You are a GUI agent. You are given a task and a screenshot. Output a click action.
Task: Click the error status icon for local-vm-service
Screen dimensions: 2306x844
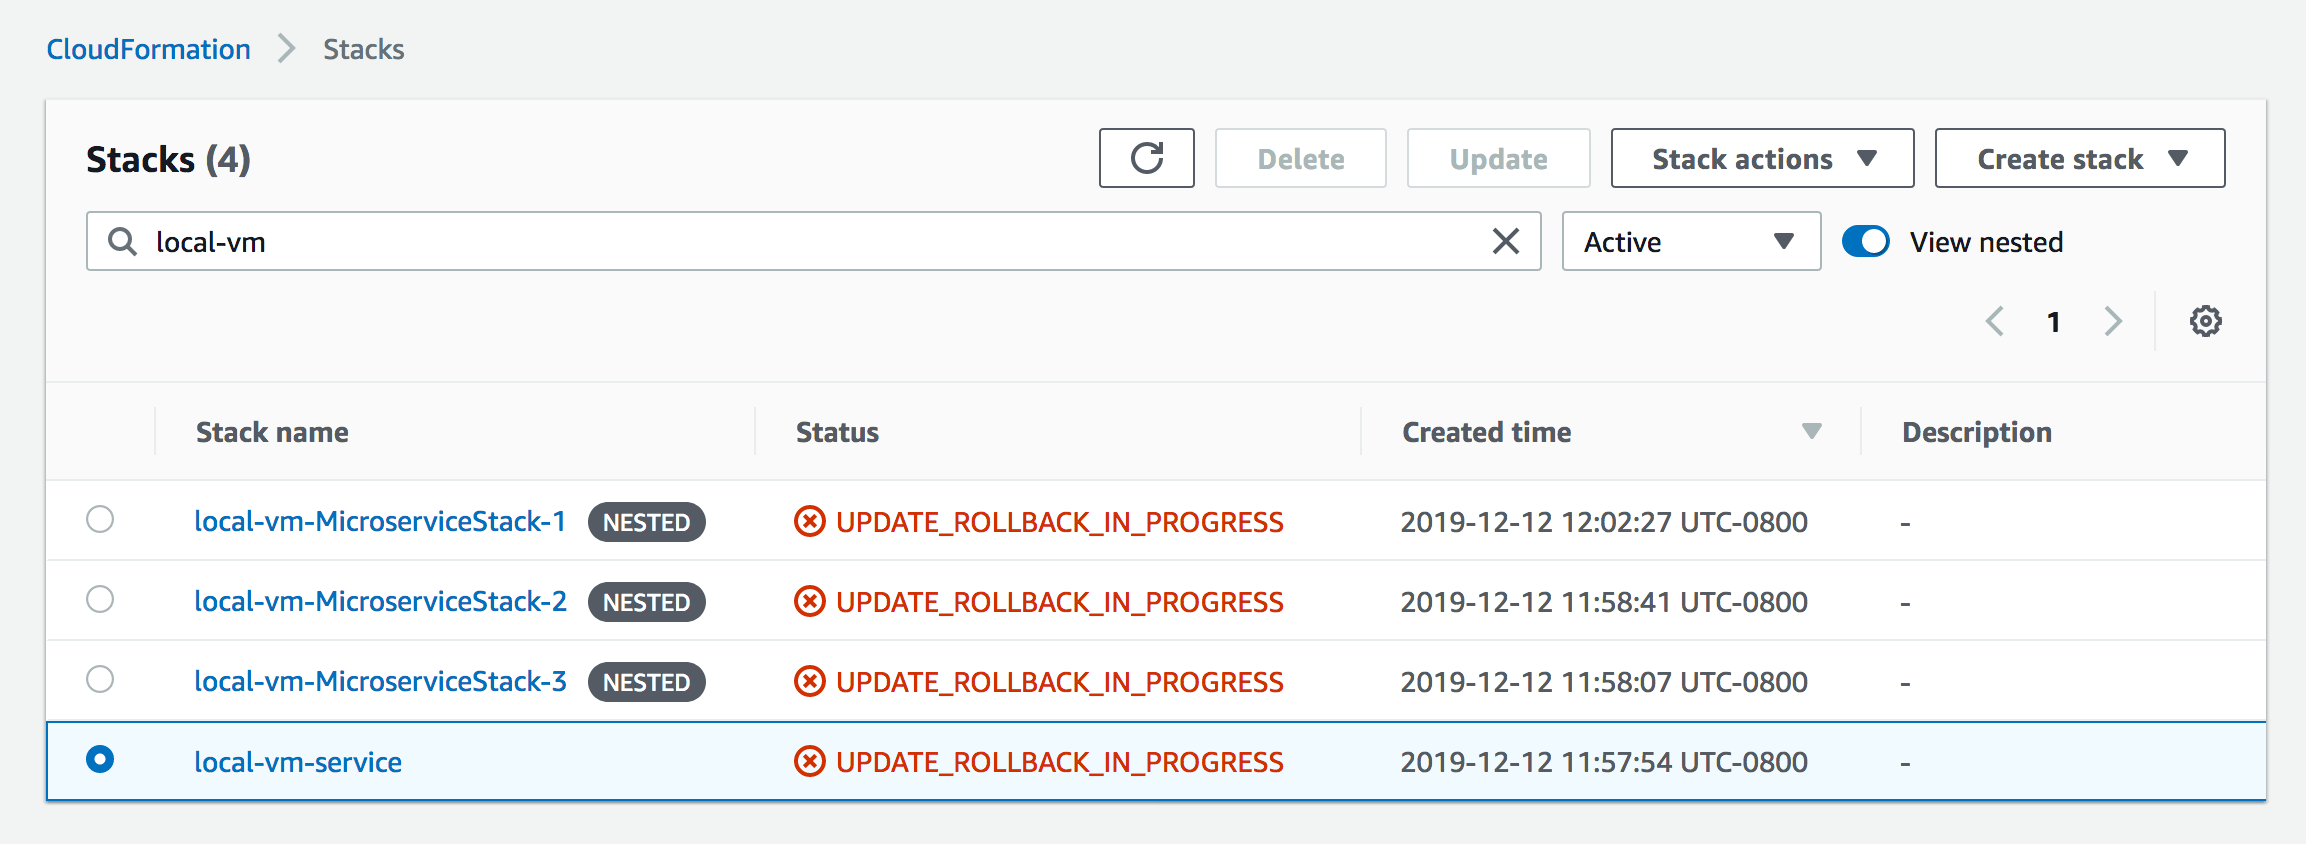(808, 761)
